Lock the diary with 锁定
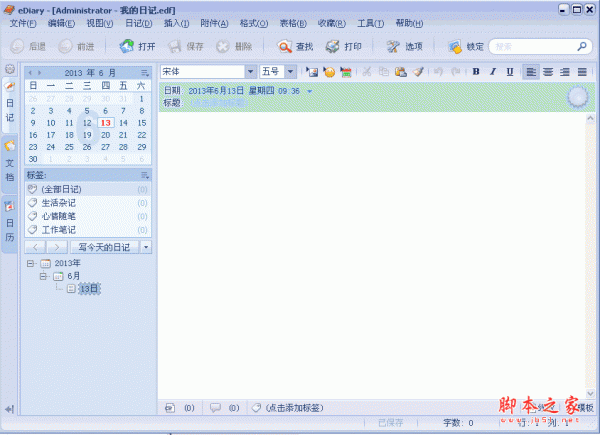 (x=466, y=47)
